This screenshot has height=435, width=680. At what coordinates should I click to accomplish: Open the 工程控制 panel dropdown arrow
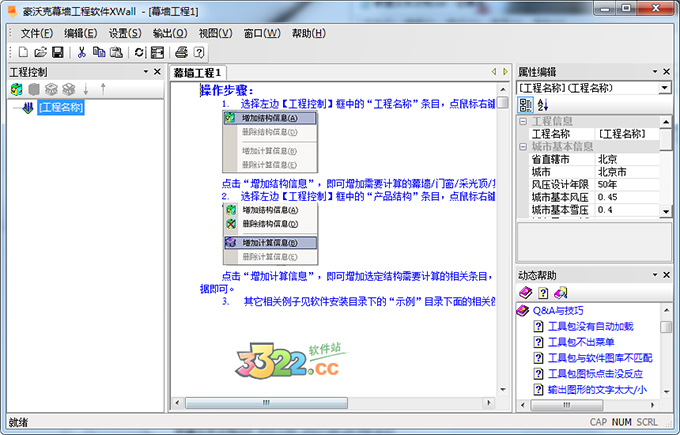point(146,72)
